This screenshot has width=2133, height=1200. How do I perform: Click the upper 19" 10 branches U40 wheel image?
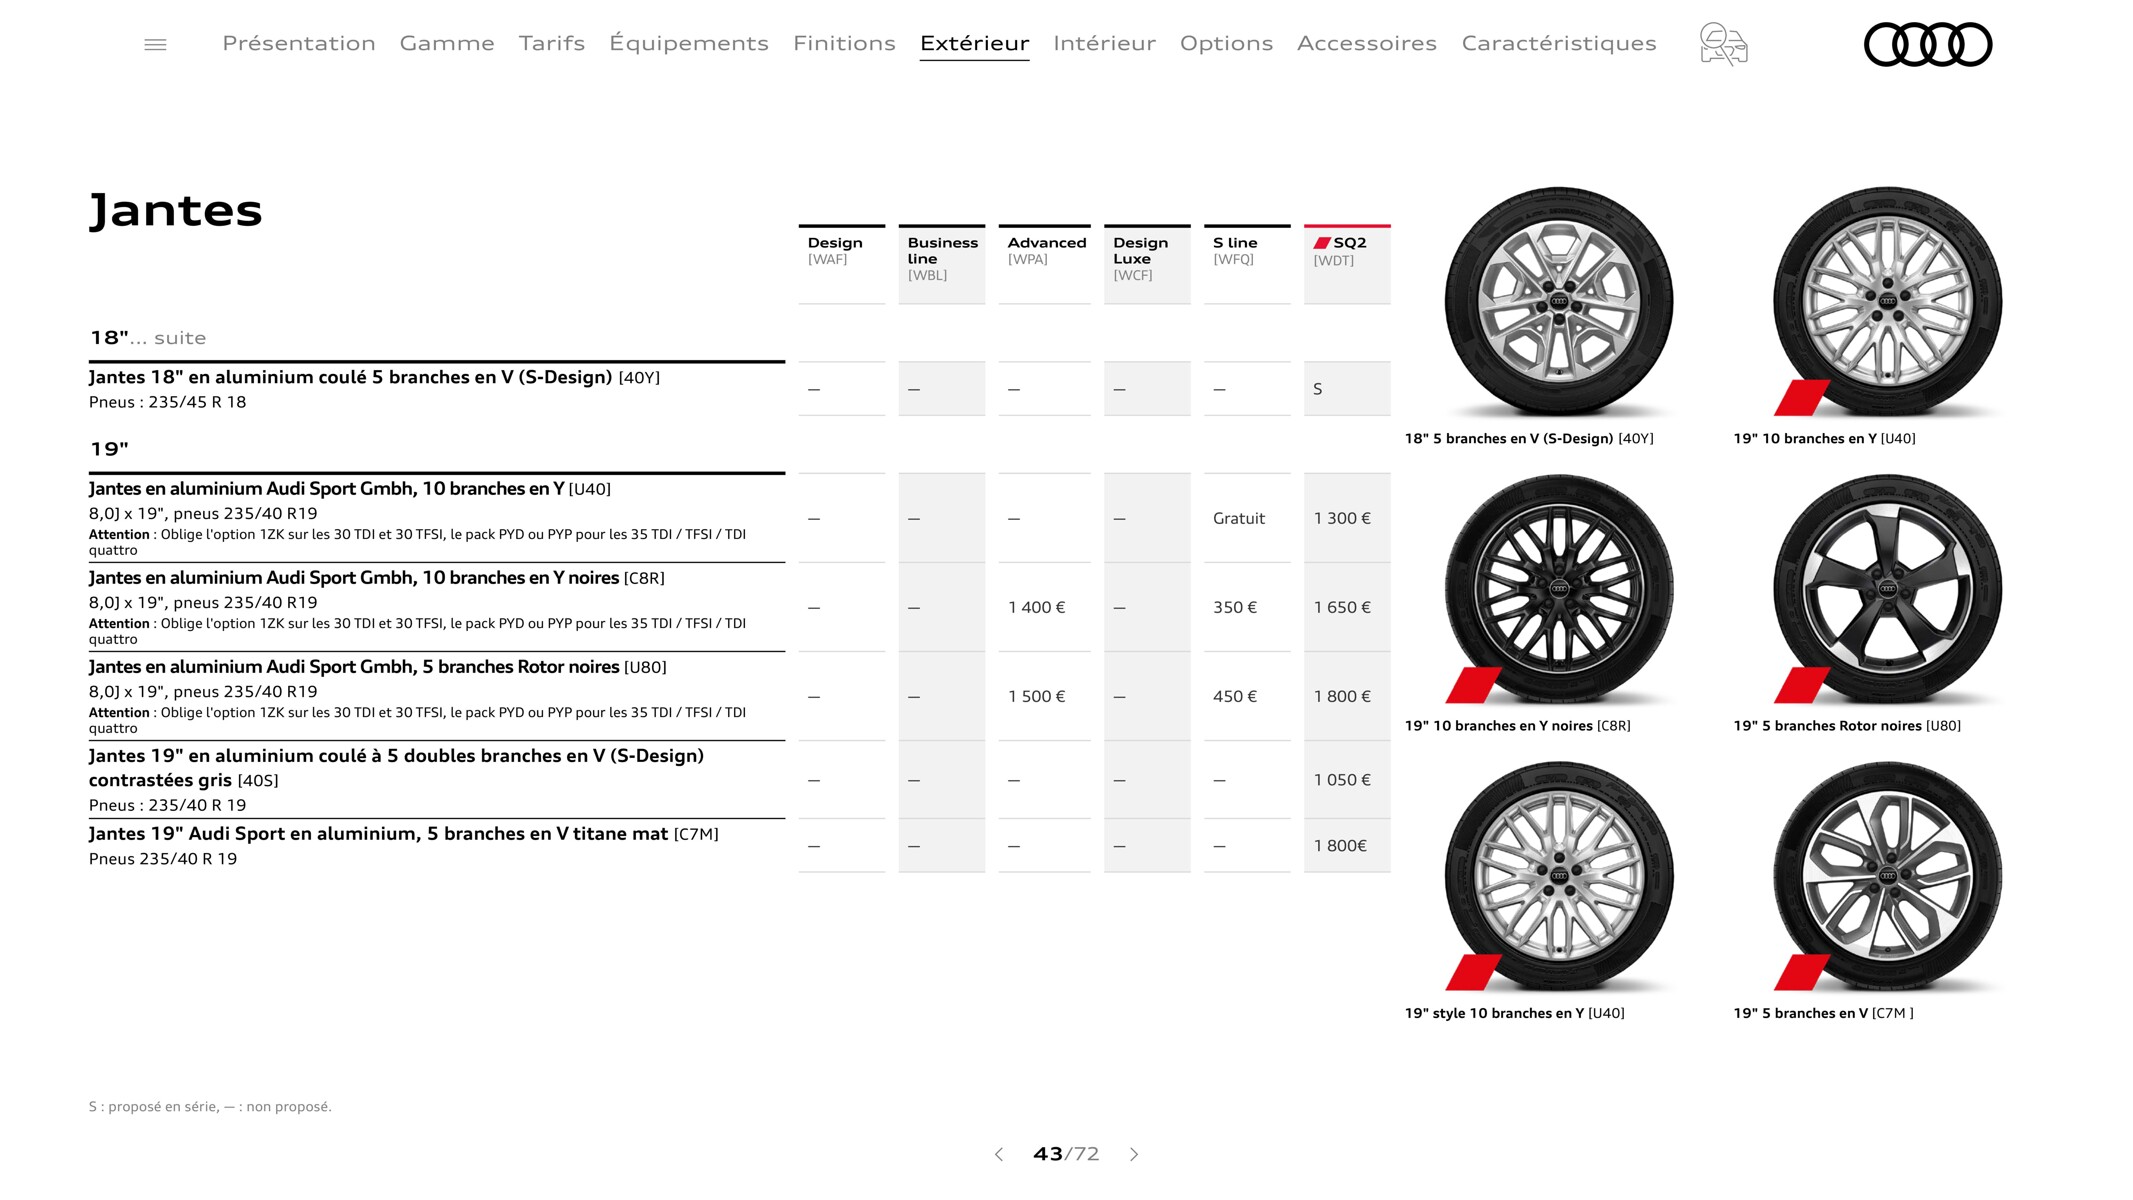pos(1887,301)
